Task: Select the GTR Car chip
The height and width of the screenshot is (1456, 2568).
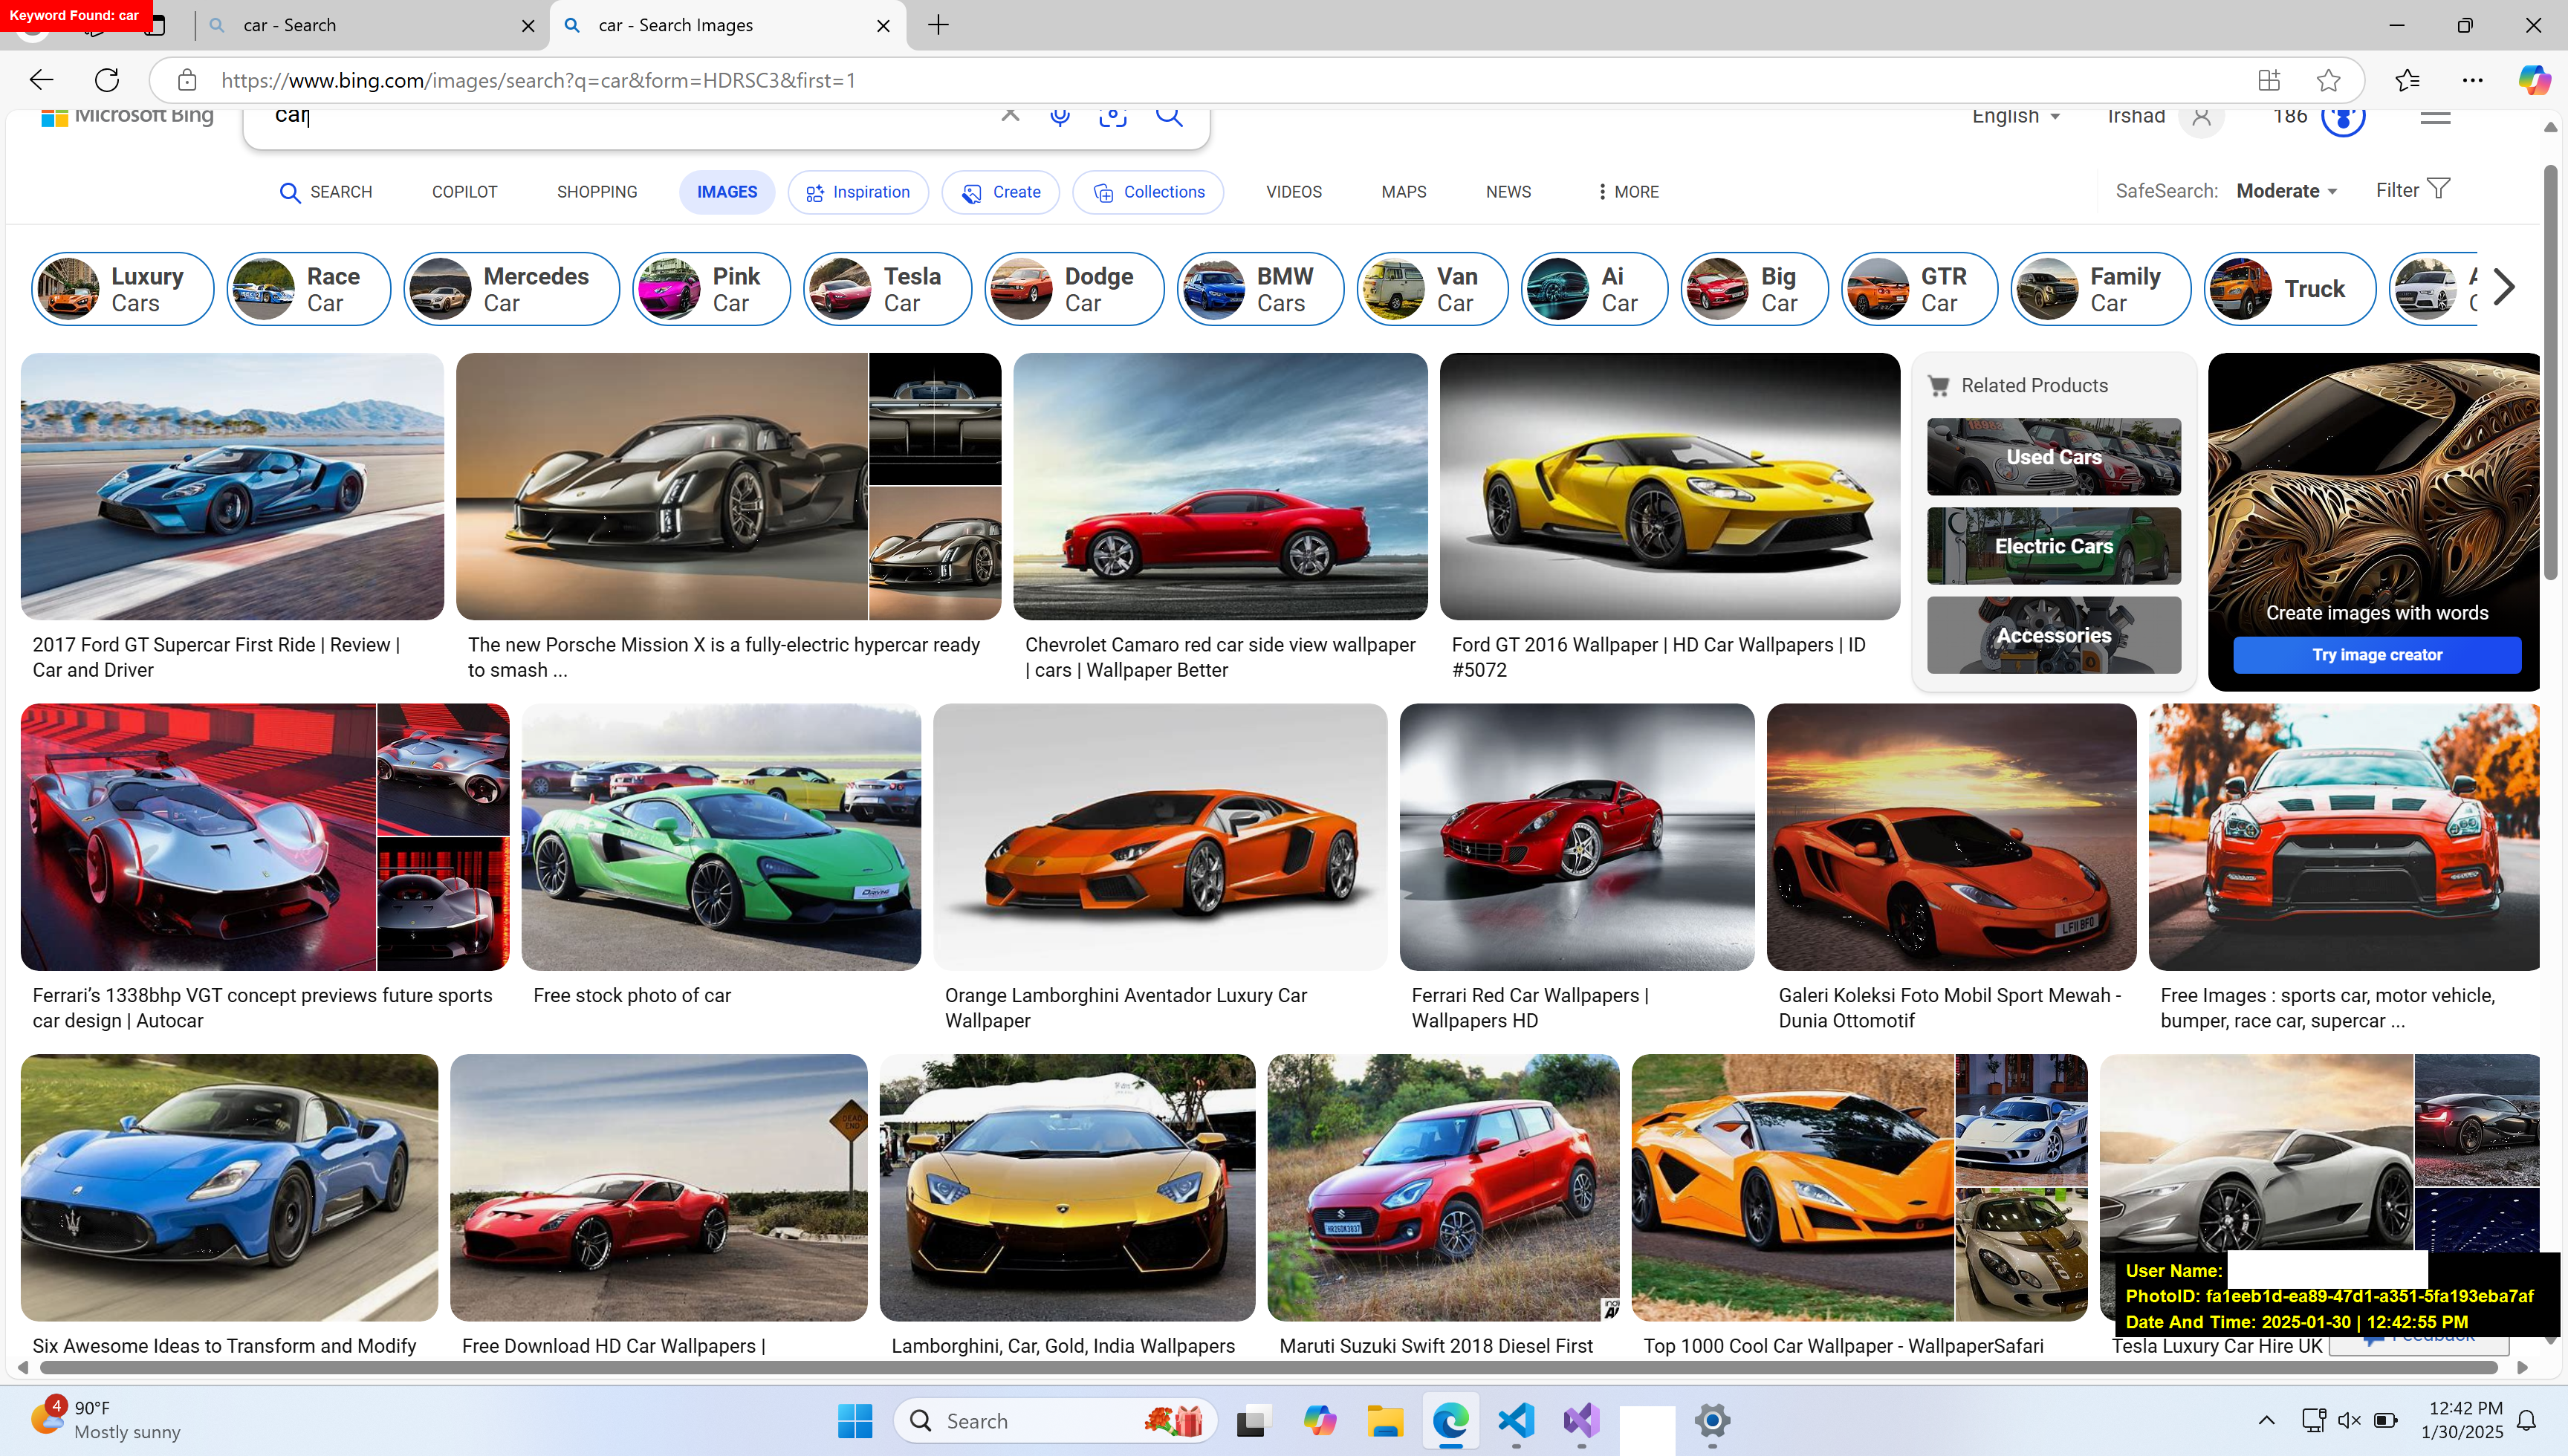Action: 1919,289
